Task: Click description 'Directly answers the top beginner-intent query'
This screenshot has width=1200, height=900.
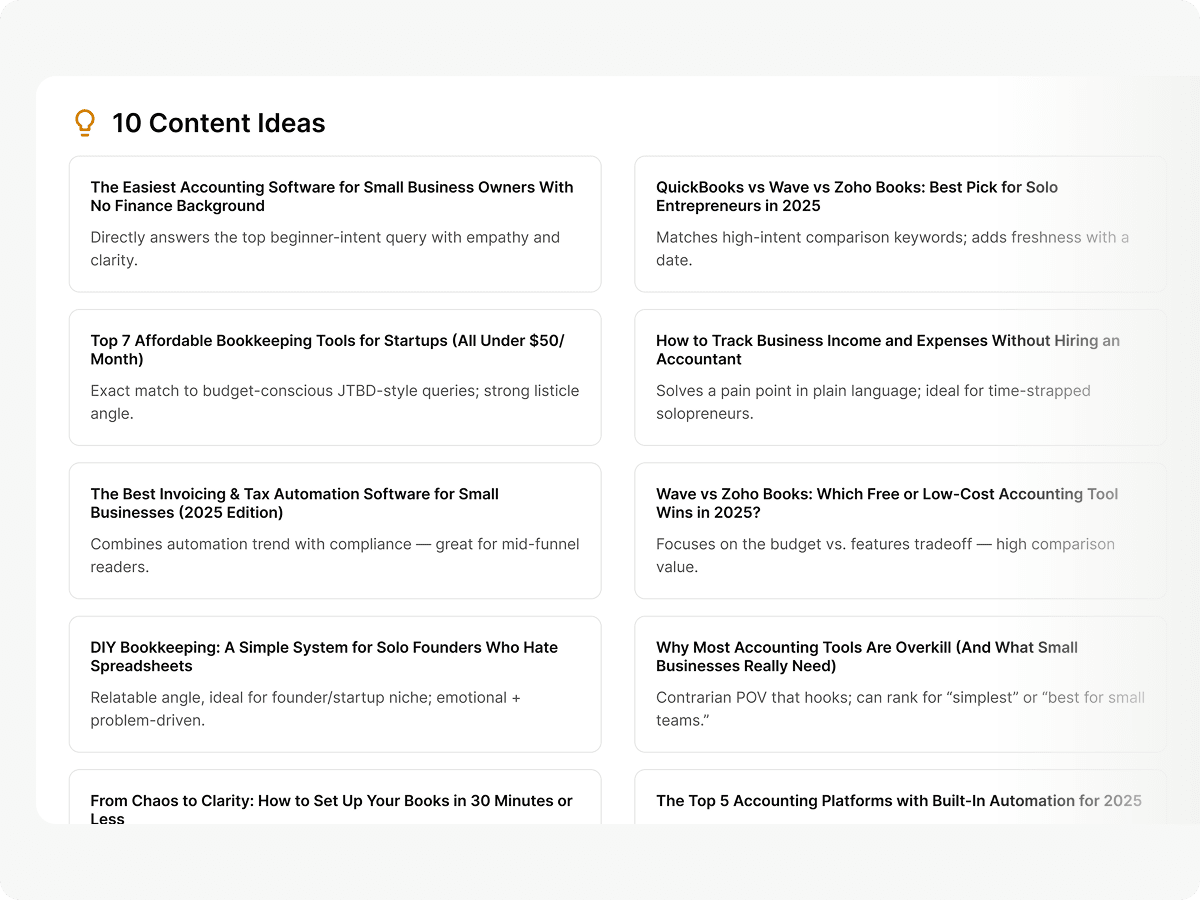Action: pos(324,249)
